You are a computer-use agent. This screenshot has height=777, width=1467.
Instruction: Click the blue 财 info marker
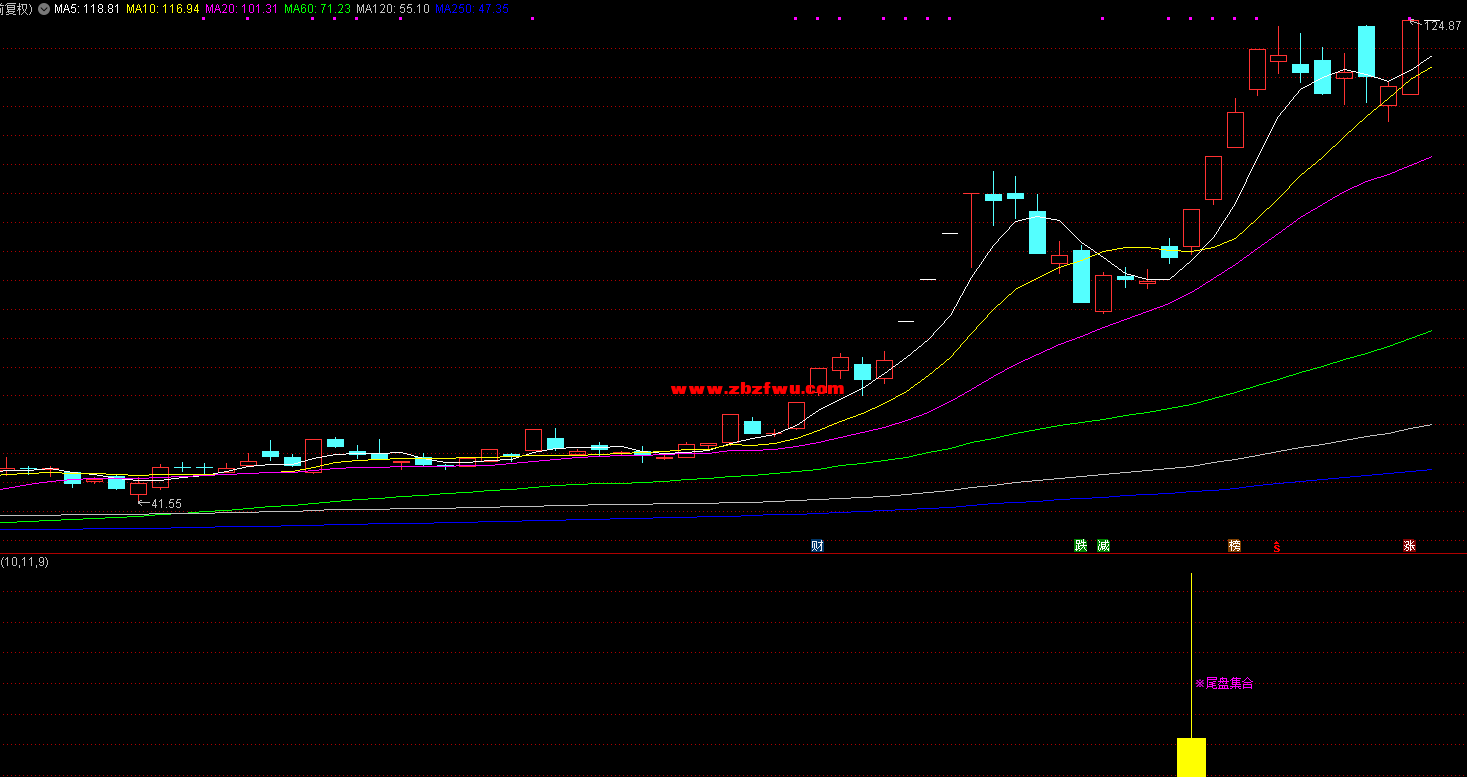point(817,546)
